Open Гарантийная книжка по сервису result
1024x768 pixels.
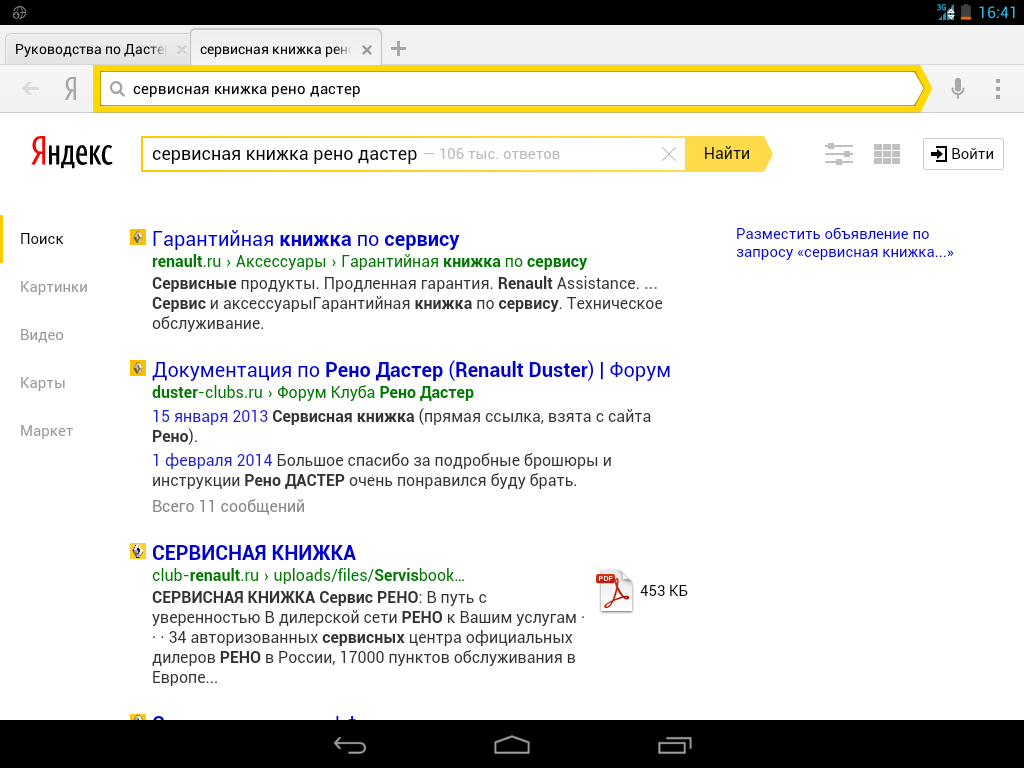click(306, 240)
